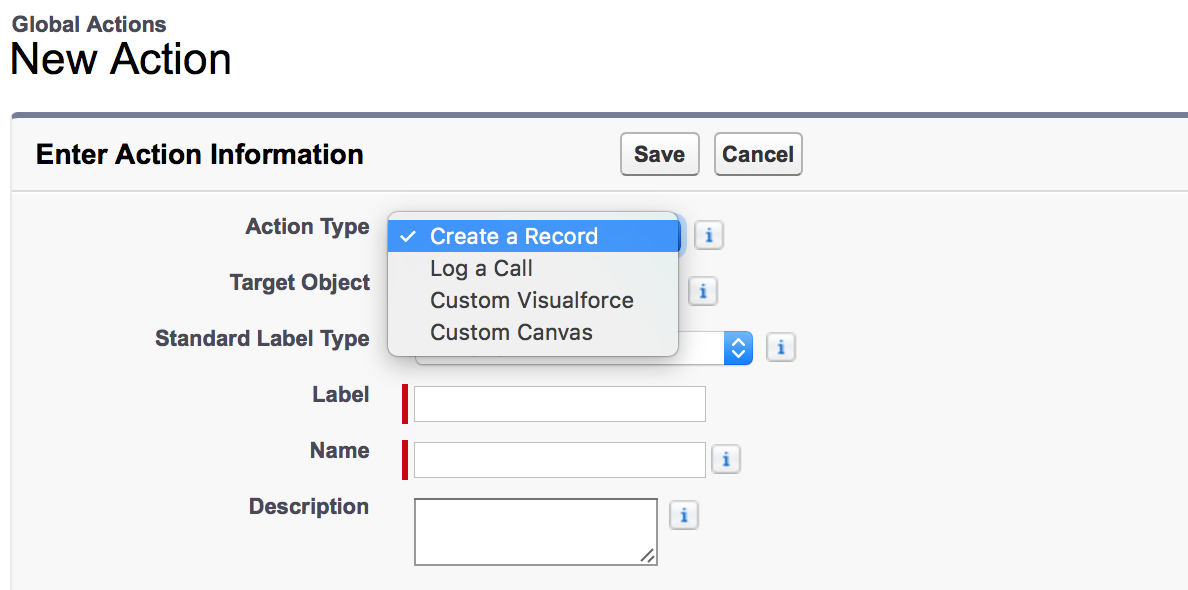1188x590 pixels.
Task: Click the info icon beside Action Type
Action: [709, 236]
